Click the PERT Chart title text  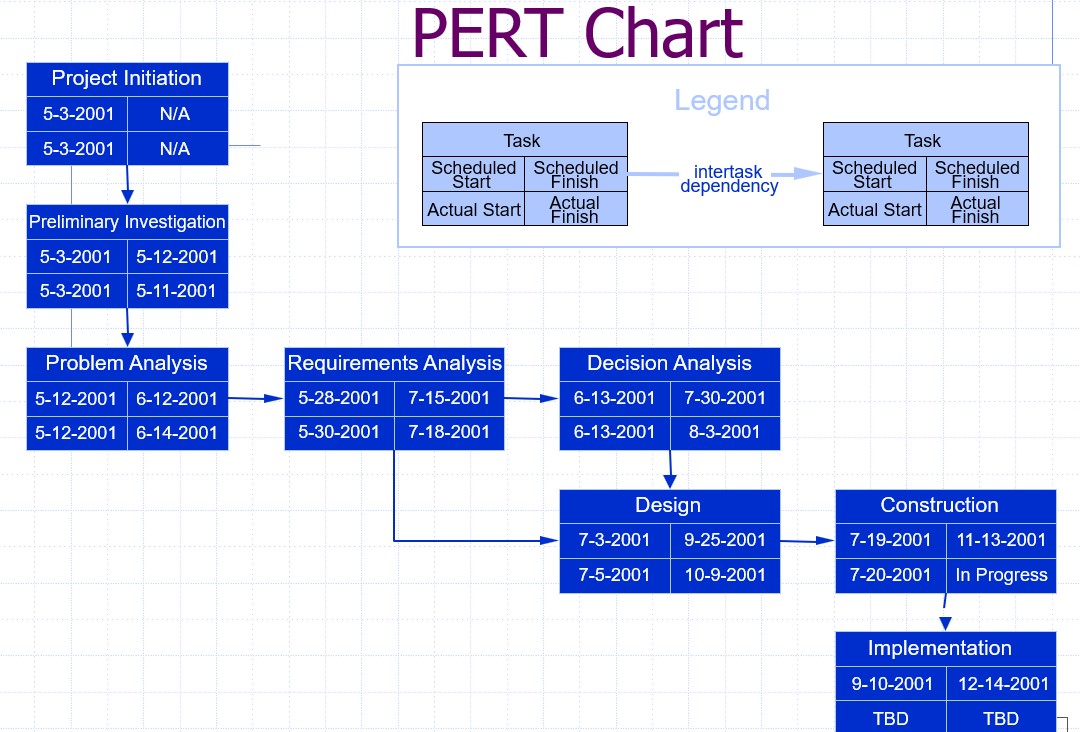[x=577, y=33]
